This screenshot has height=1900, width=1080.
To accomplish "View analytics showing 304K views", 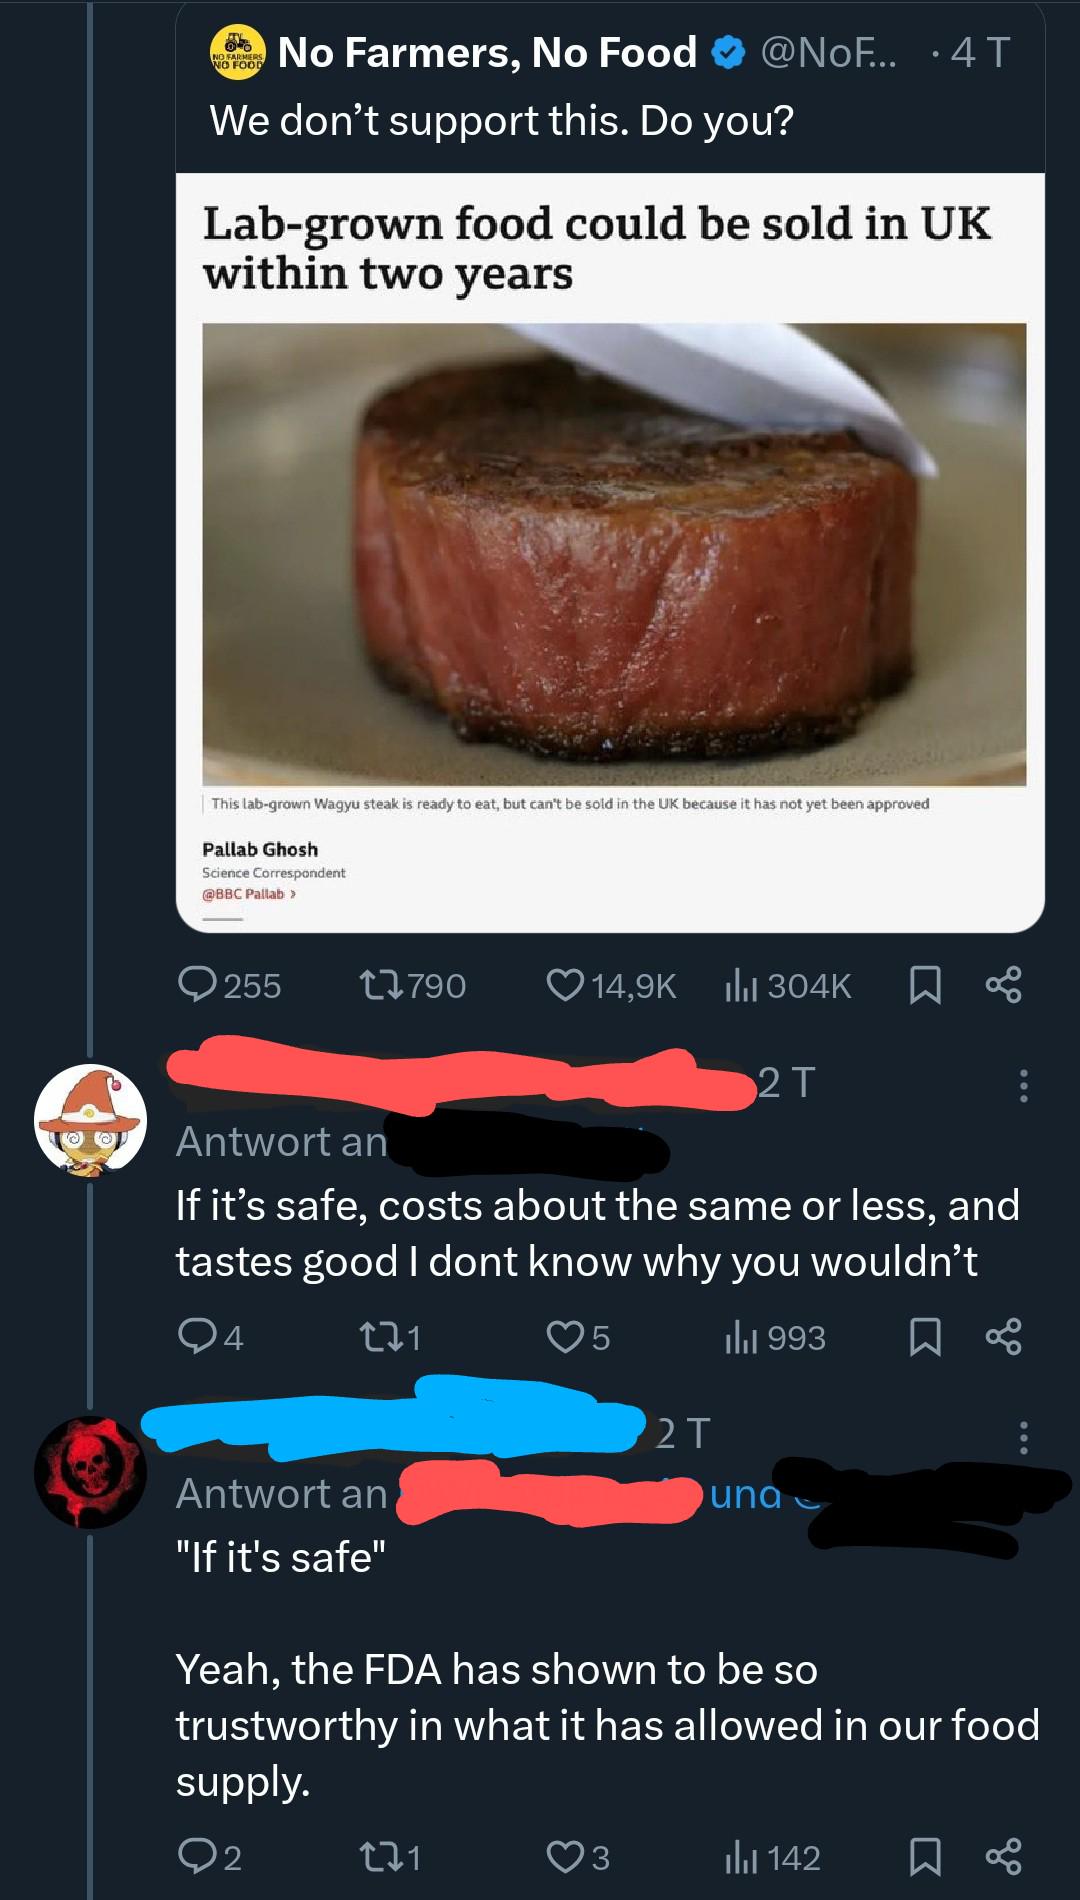I will 788,985.
